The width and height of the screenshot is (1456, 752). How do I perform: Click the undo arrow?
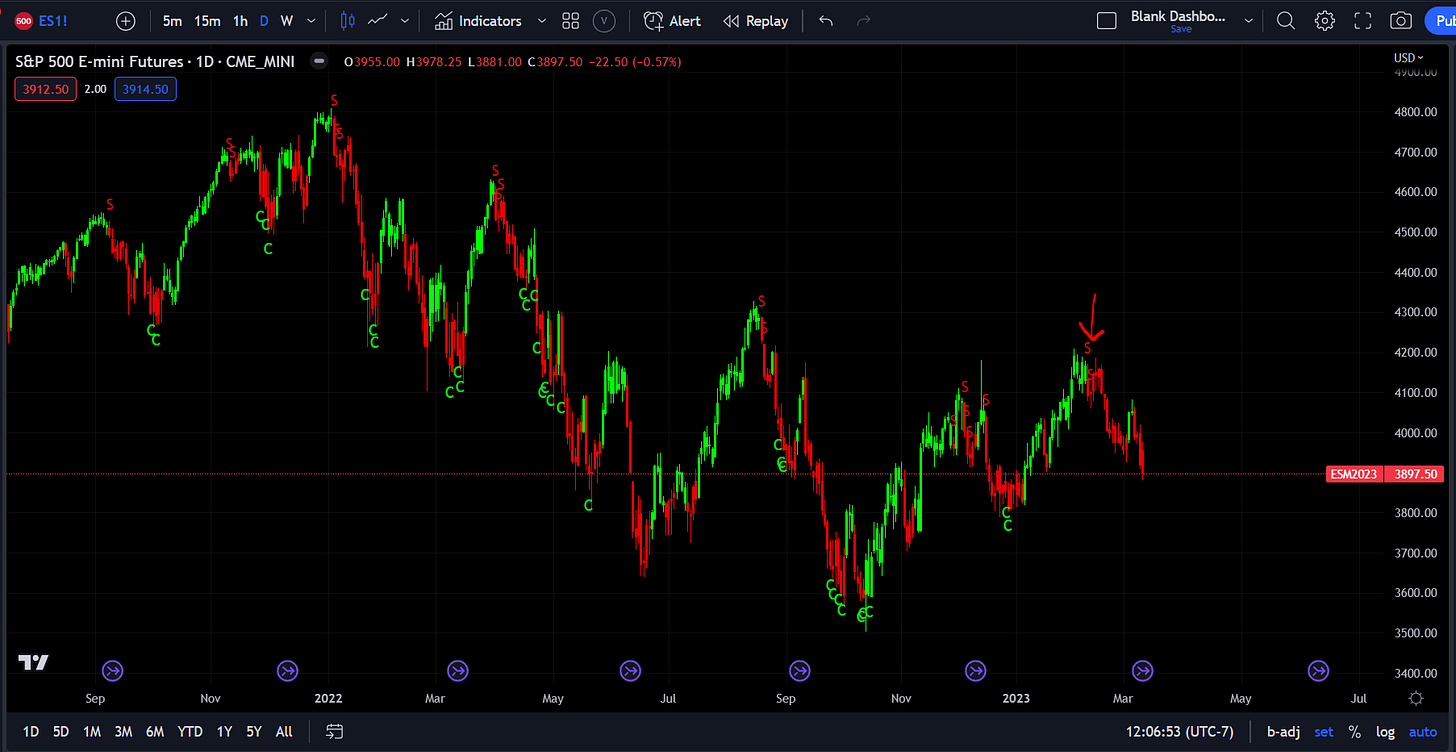[825, 20]
